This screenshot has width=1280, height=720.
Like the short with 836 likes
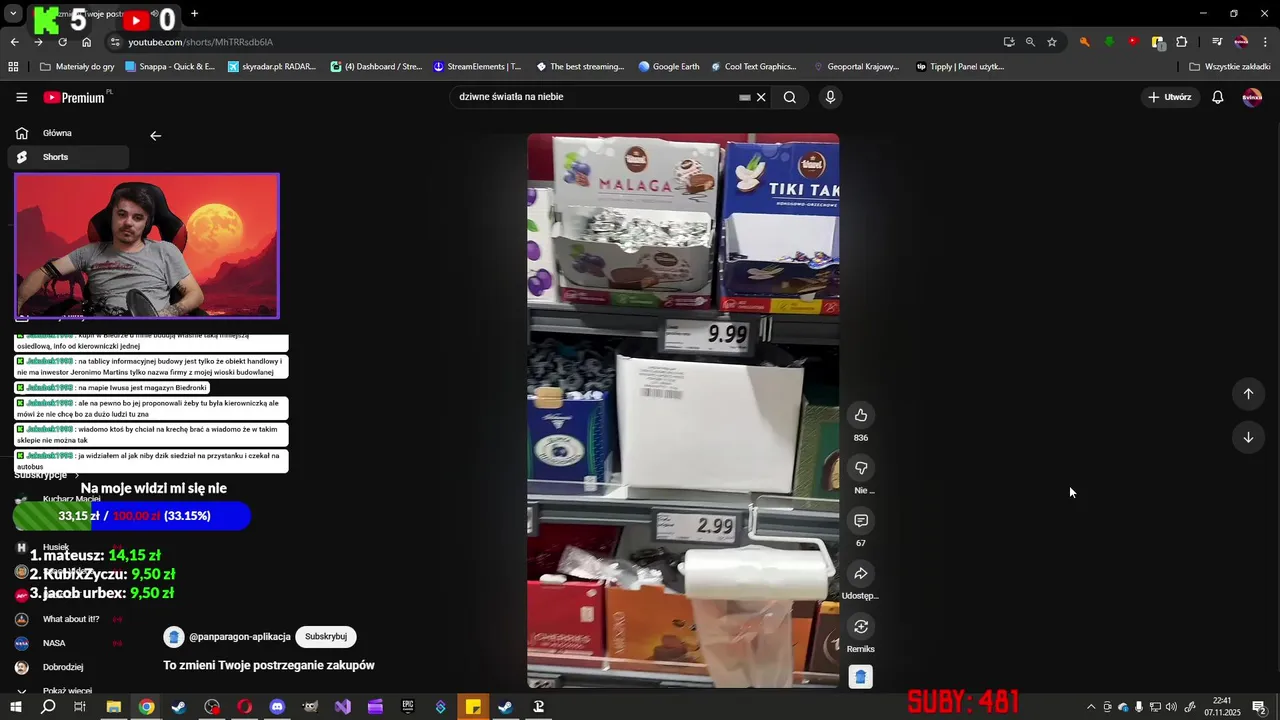[x=861, y=415]
